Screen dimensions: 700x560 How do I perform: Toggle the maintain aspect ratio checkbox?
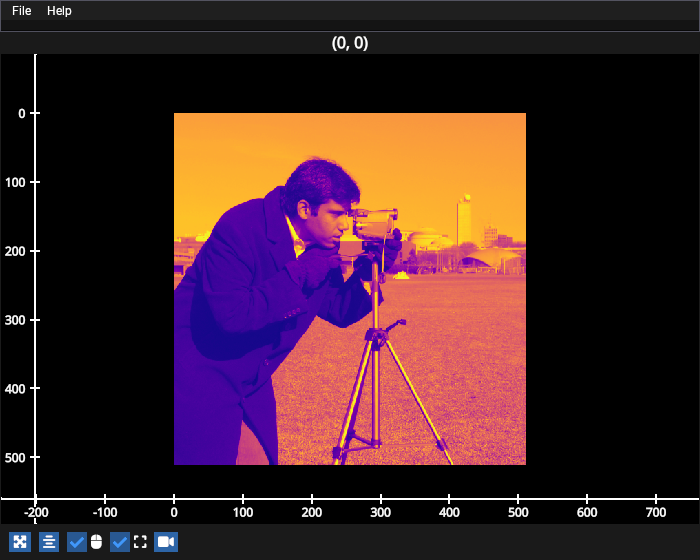(x=120, y=542)
